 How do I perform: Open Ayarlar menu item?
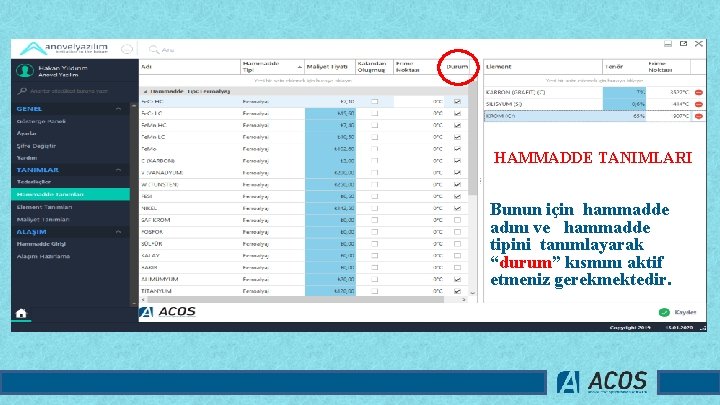(x=27, y=133)
